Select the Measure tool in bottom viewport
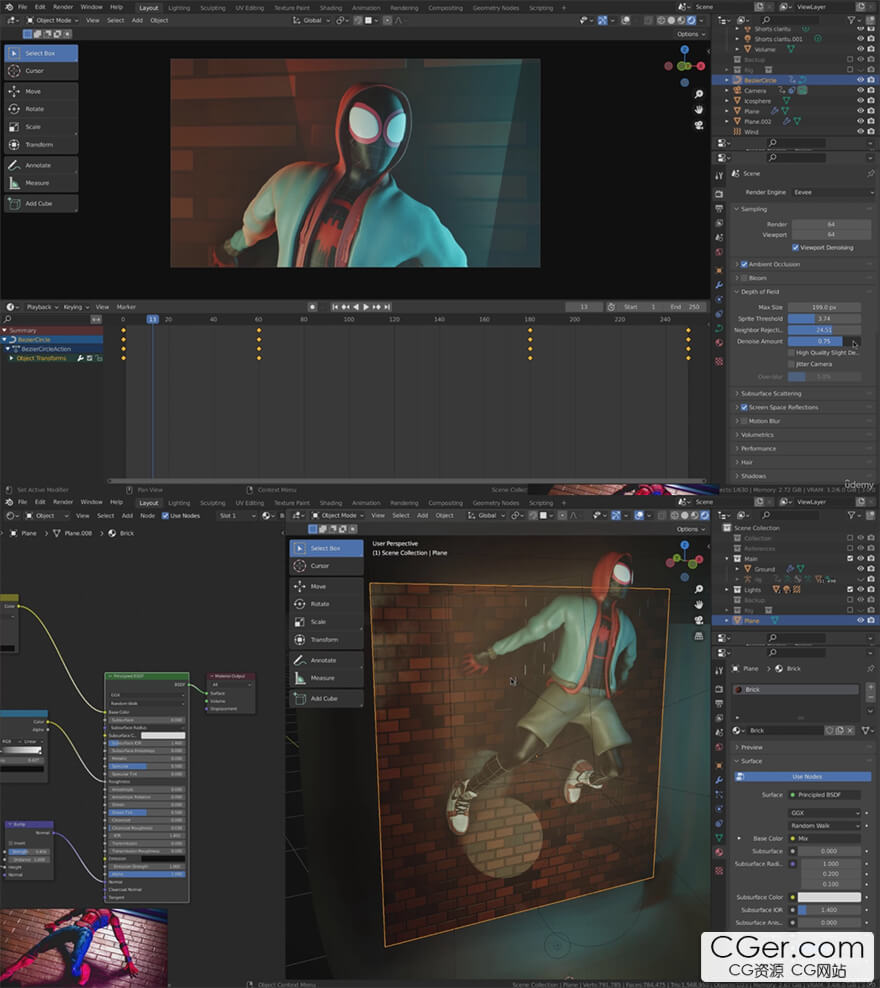The width and height of the screenshot is (880, 988). click(326, 678)
